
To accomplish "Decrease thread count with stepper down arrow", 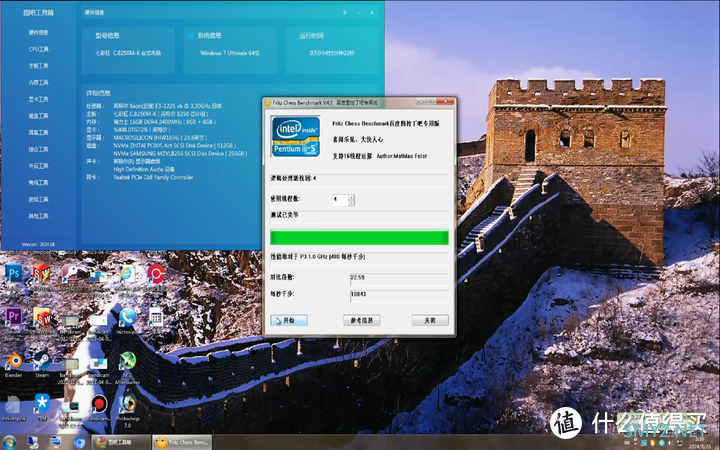I will point(351,202).
